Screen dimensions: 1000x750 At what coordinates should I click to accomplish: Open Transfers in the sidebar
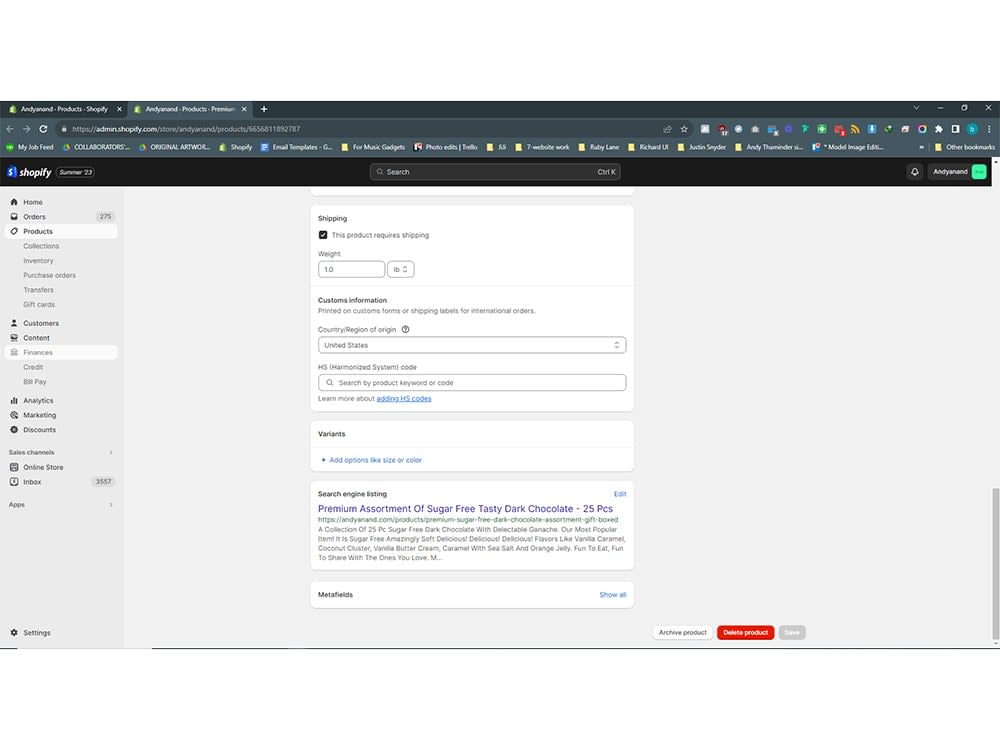pos(38,290)
